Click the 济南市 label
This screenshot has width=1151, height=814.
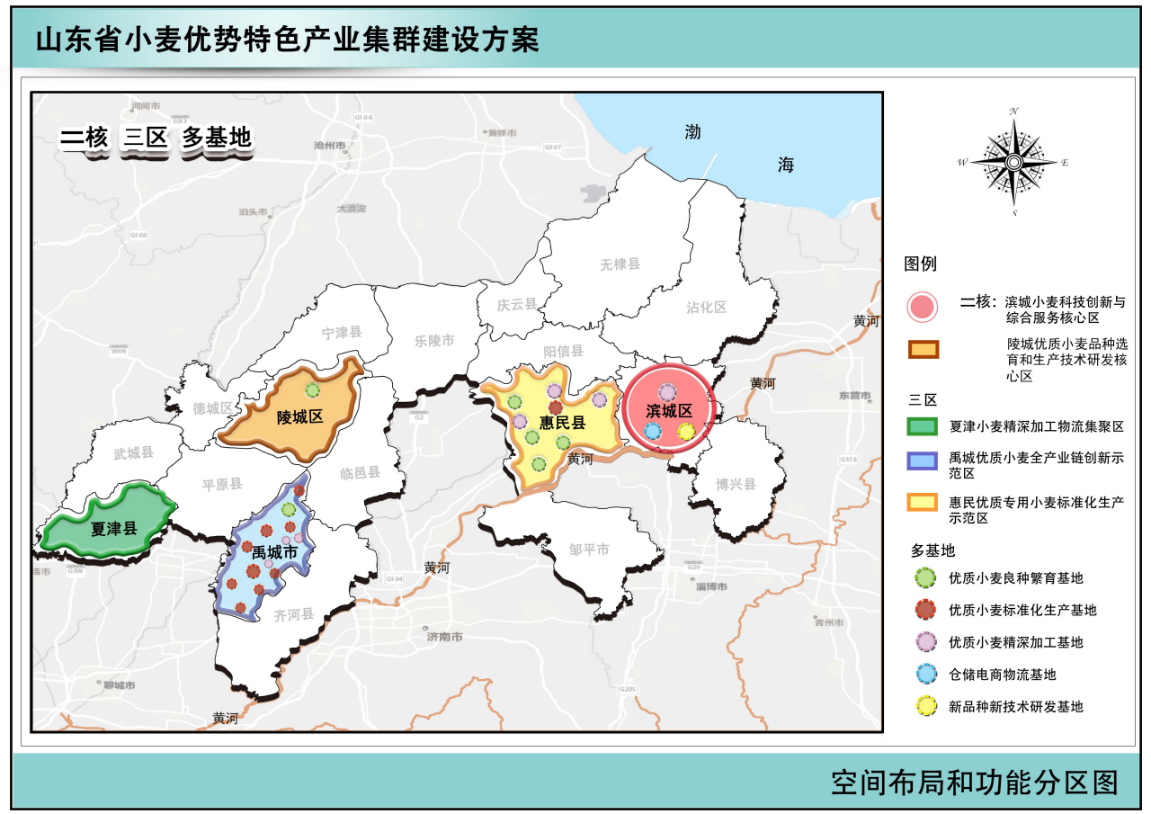445,636
